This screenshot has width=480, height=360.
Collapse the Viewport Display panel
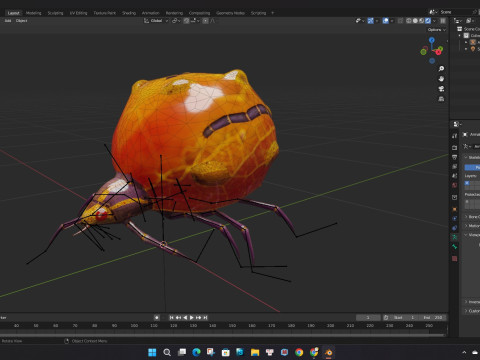(472, 235)
